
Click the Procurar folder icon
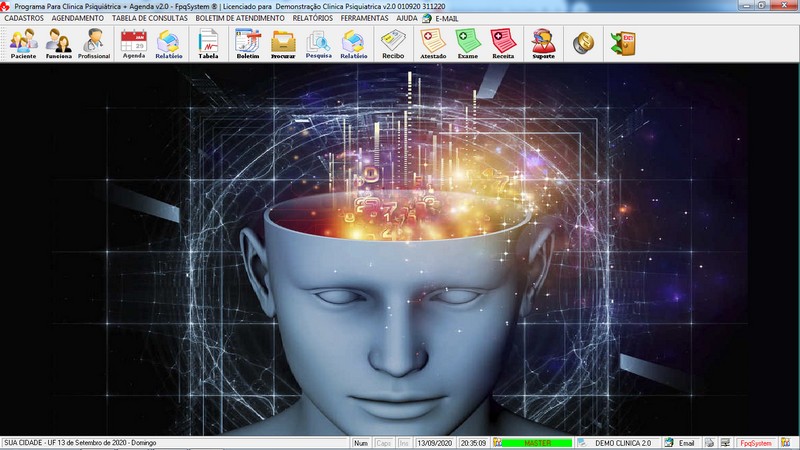283,43
